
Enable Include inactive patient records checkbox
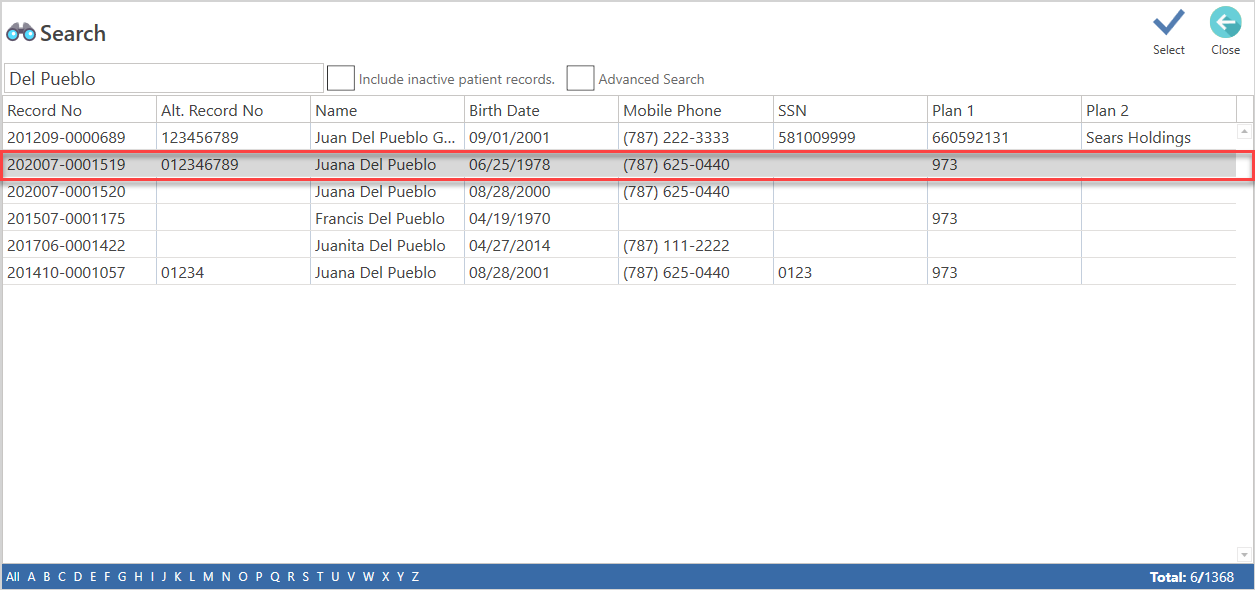click(341, 78)
